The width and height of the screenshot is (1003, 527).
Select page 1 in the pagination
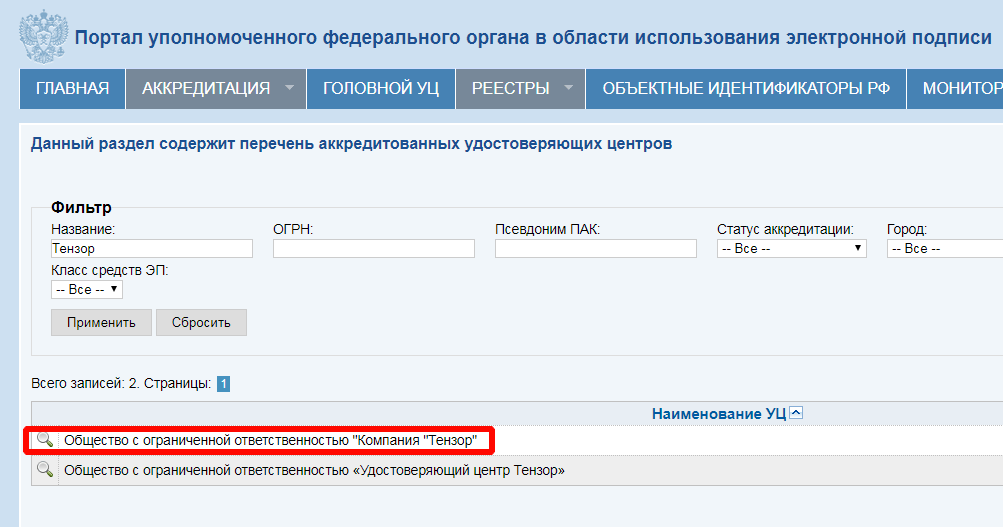pos(224,384)
